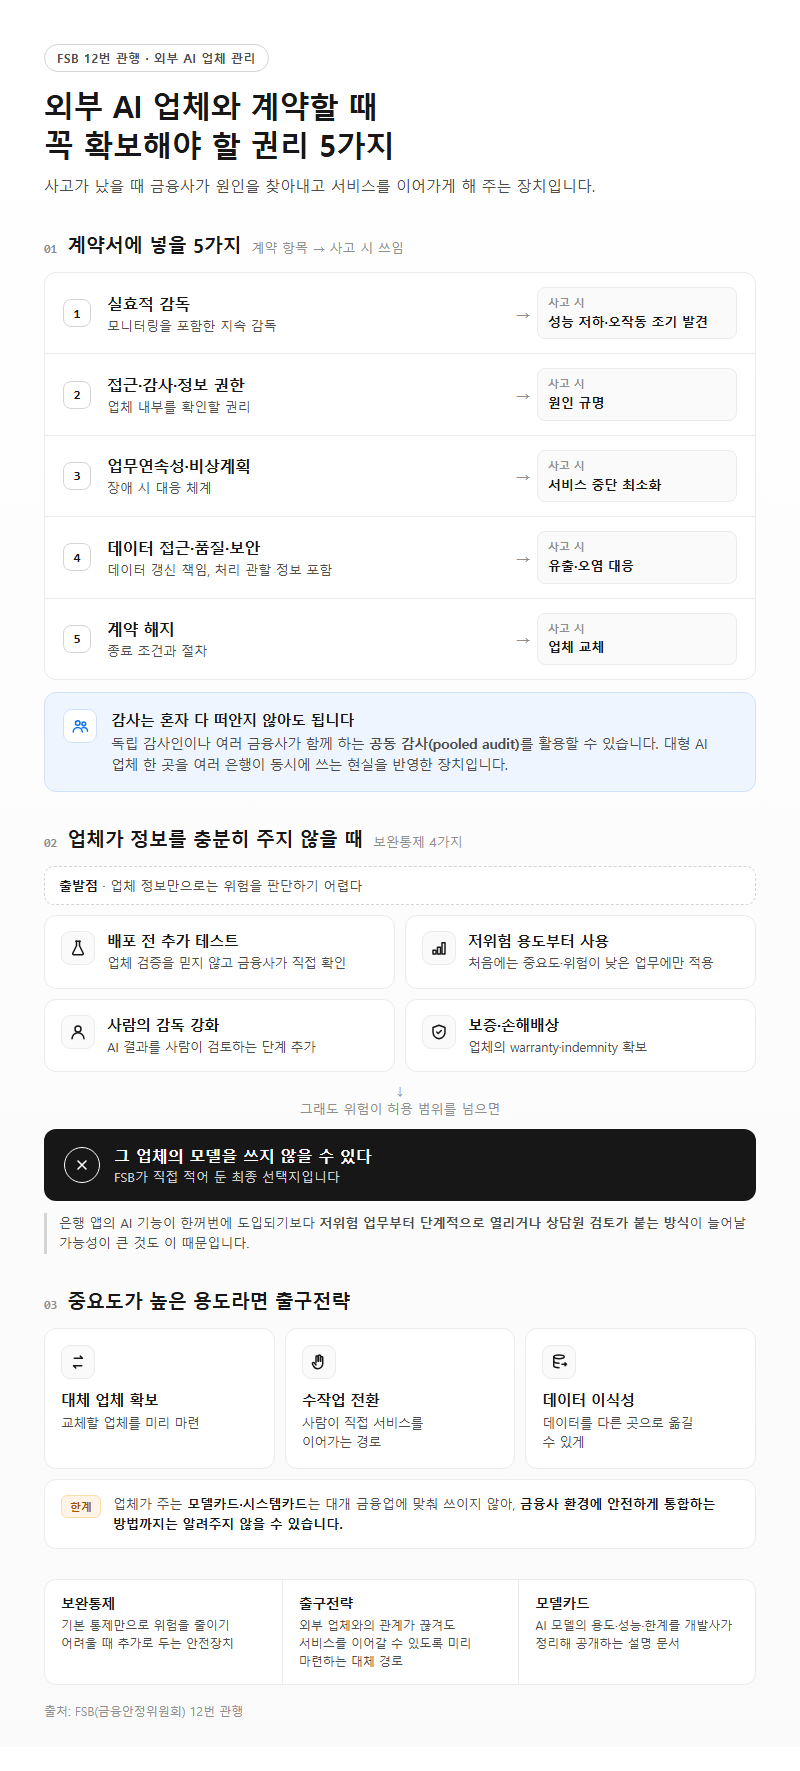
Task: Select the 업체 교체 outcome box
Action: [637, 639]
